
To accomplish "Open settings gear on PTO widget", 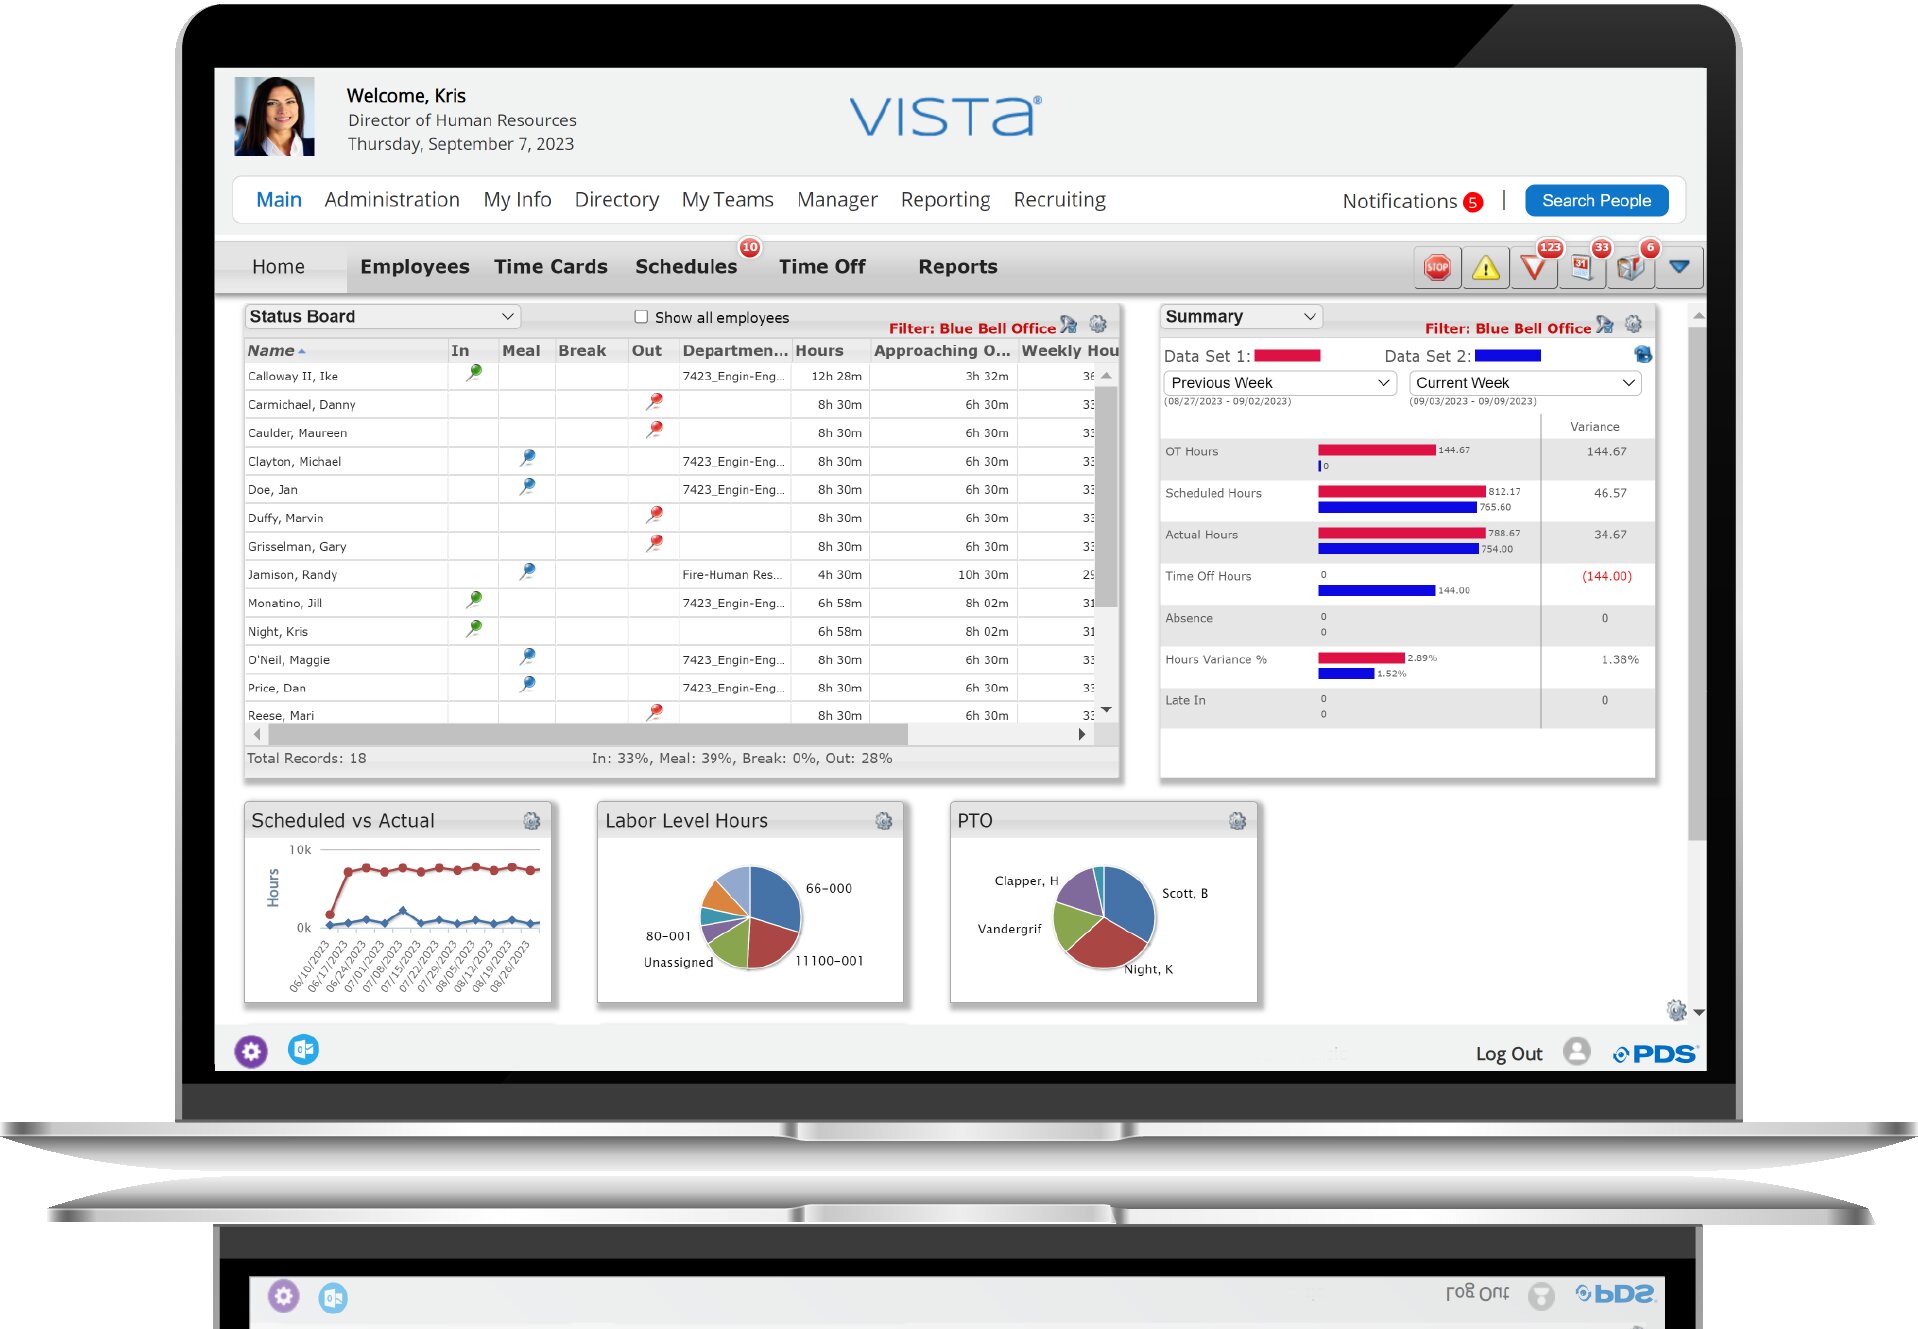I will coord(1237,821).
